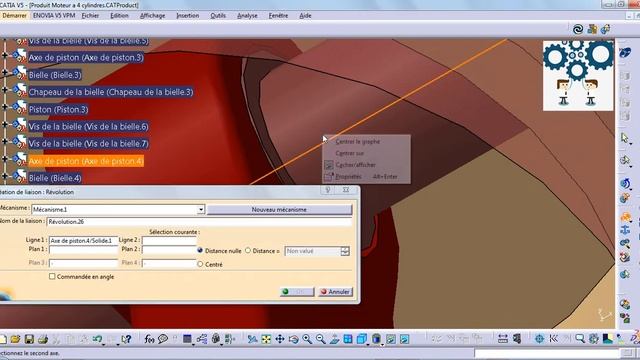Click the help question mark in dialog title
Viewport: 640px width, 360px height.
pos(327,190)
